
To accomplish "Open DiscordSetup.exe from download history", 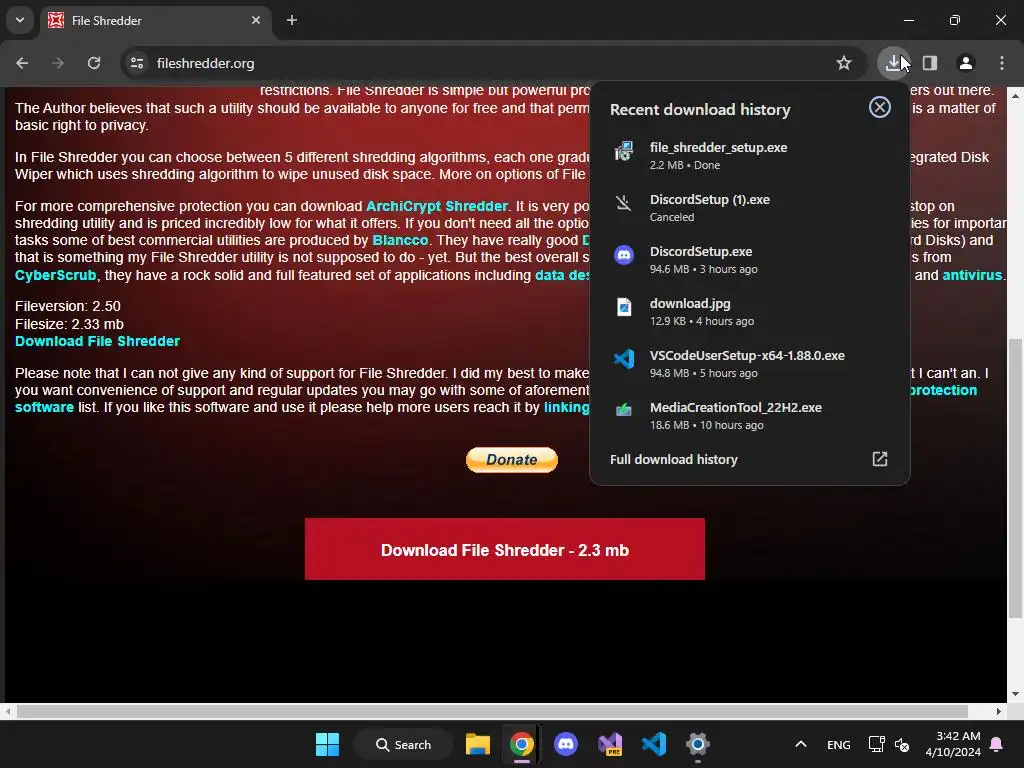I will (x=749, y=259).
